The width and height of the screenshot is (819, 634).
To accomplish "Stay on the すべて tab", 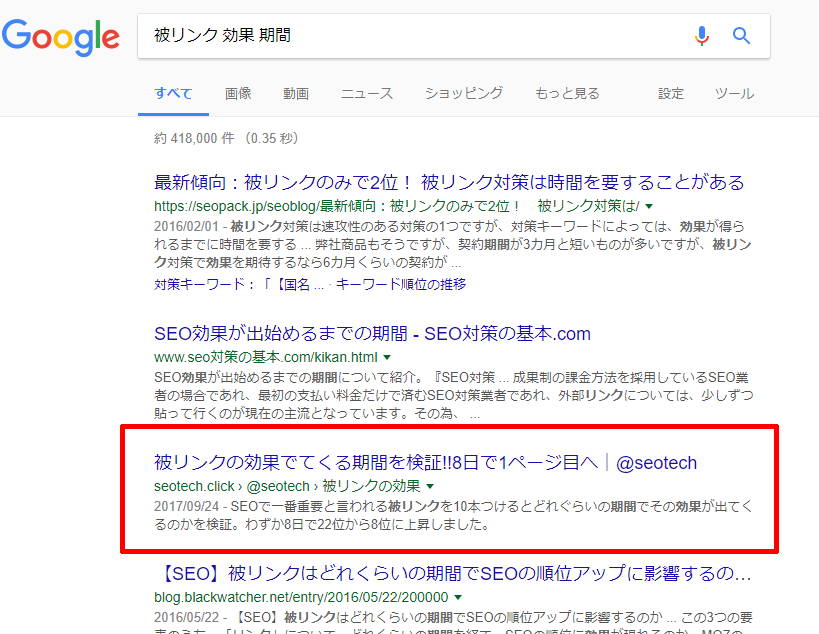I will (172, 92).
